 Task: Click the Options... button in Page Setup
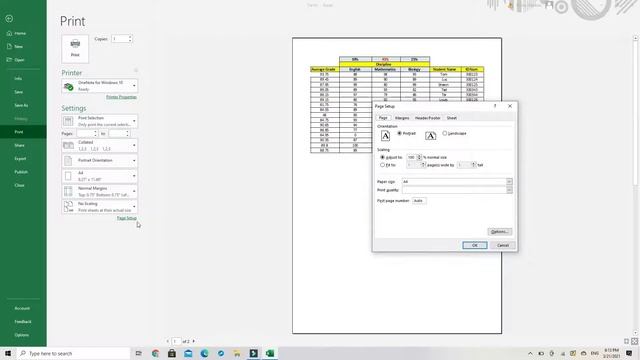tap(500, 232)
